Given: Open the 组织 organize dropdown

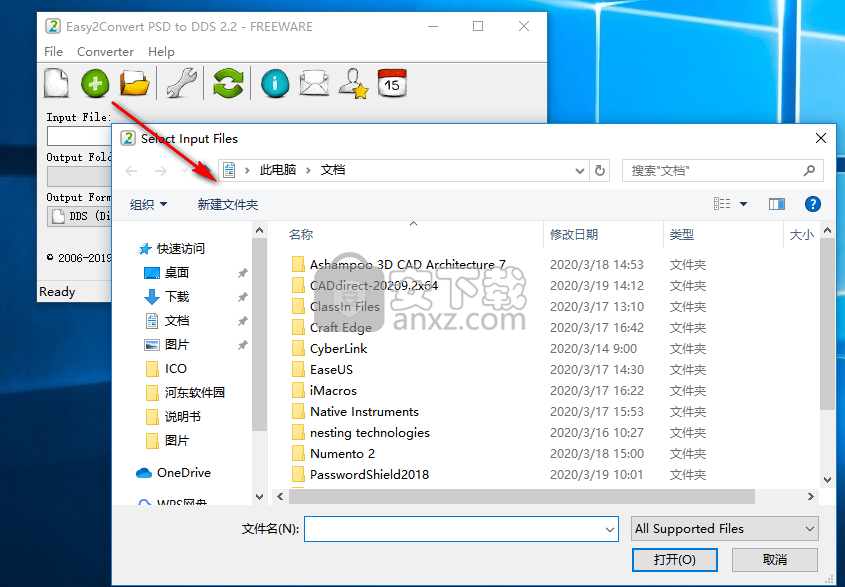Looking at the screenshot, I should (148, 204).
